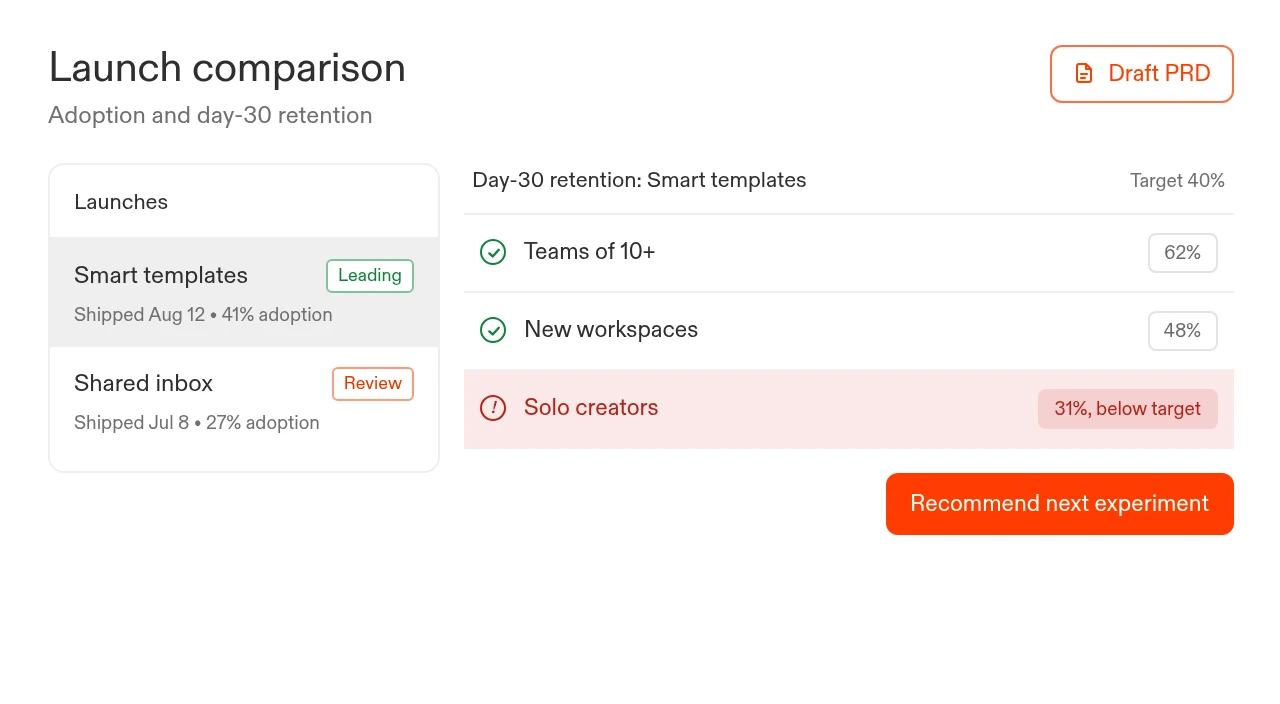Click the 48% retention value
Viewport: 1280px width, 704px height.
click(x=1183, y=331)
